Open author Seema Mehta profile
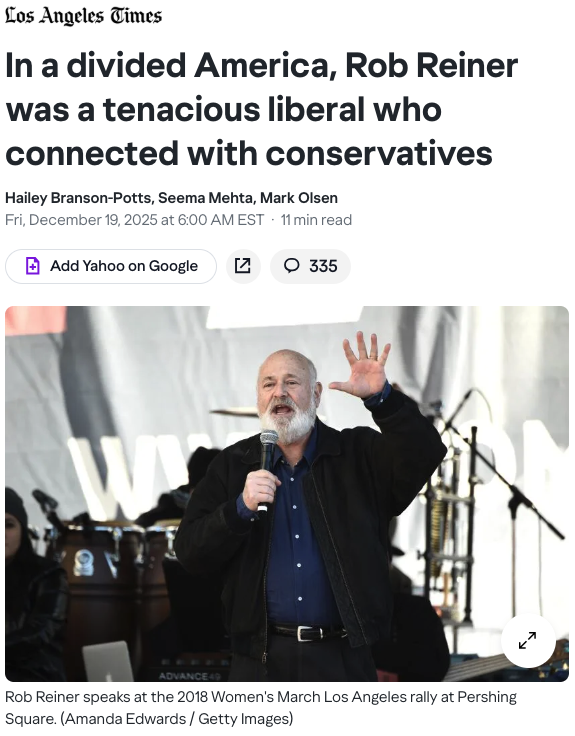The image size is (575, 736). [205, 198]
